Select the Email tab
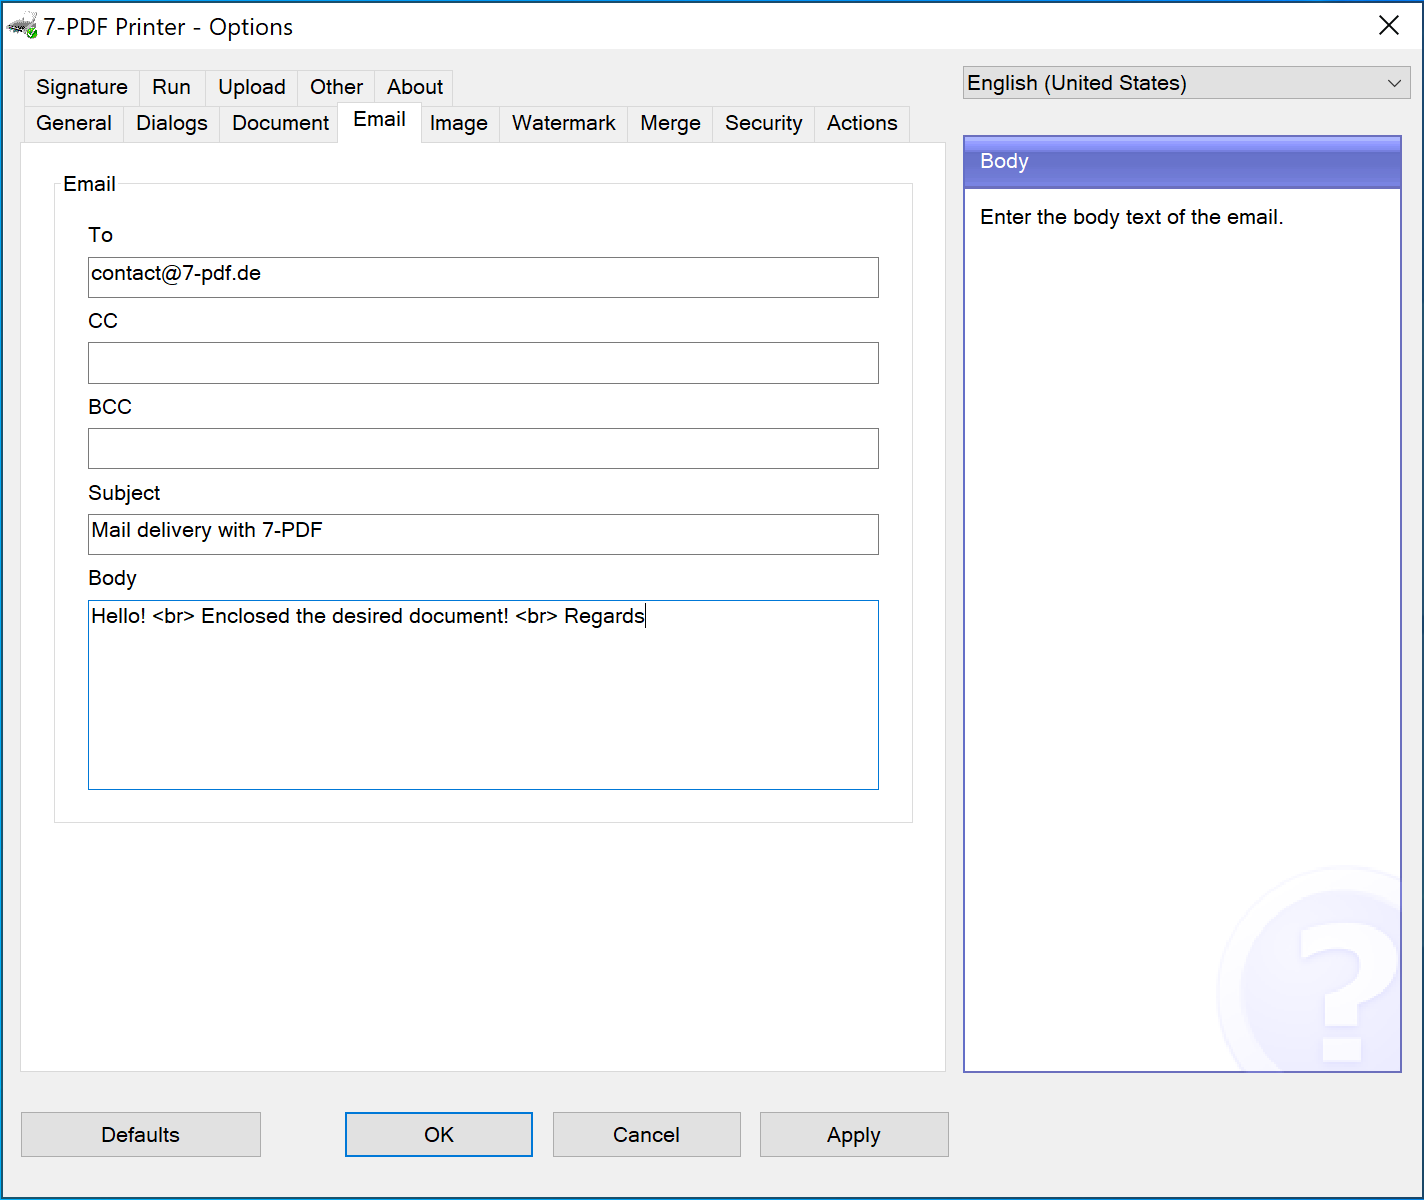The width and height of the screenshot is (1424, 1200). [x=380, y=120]
